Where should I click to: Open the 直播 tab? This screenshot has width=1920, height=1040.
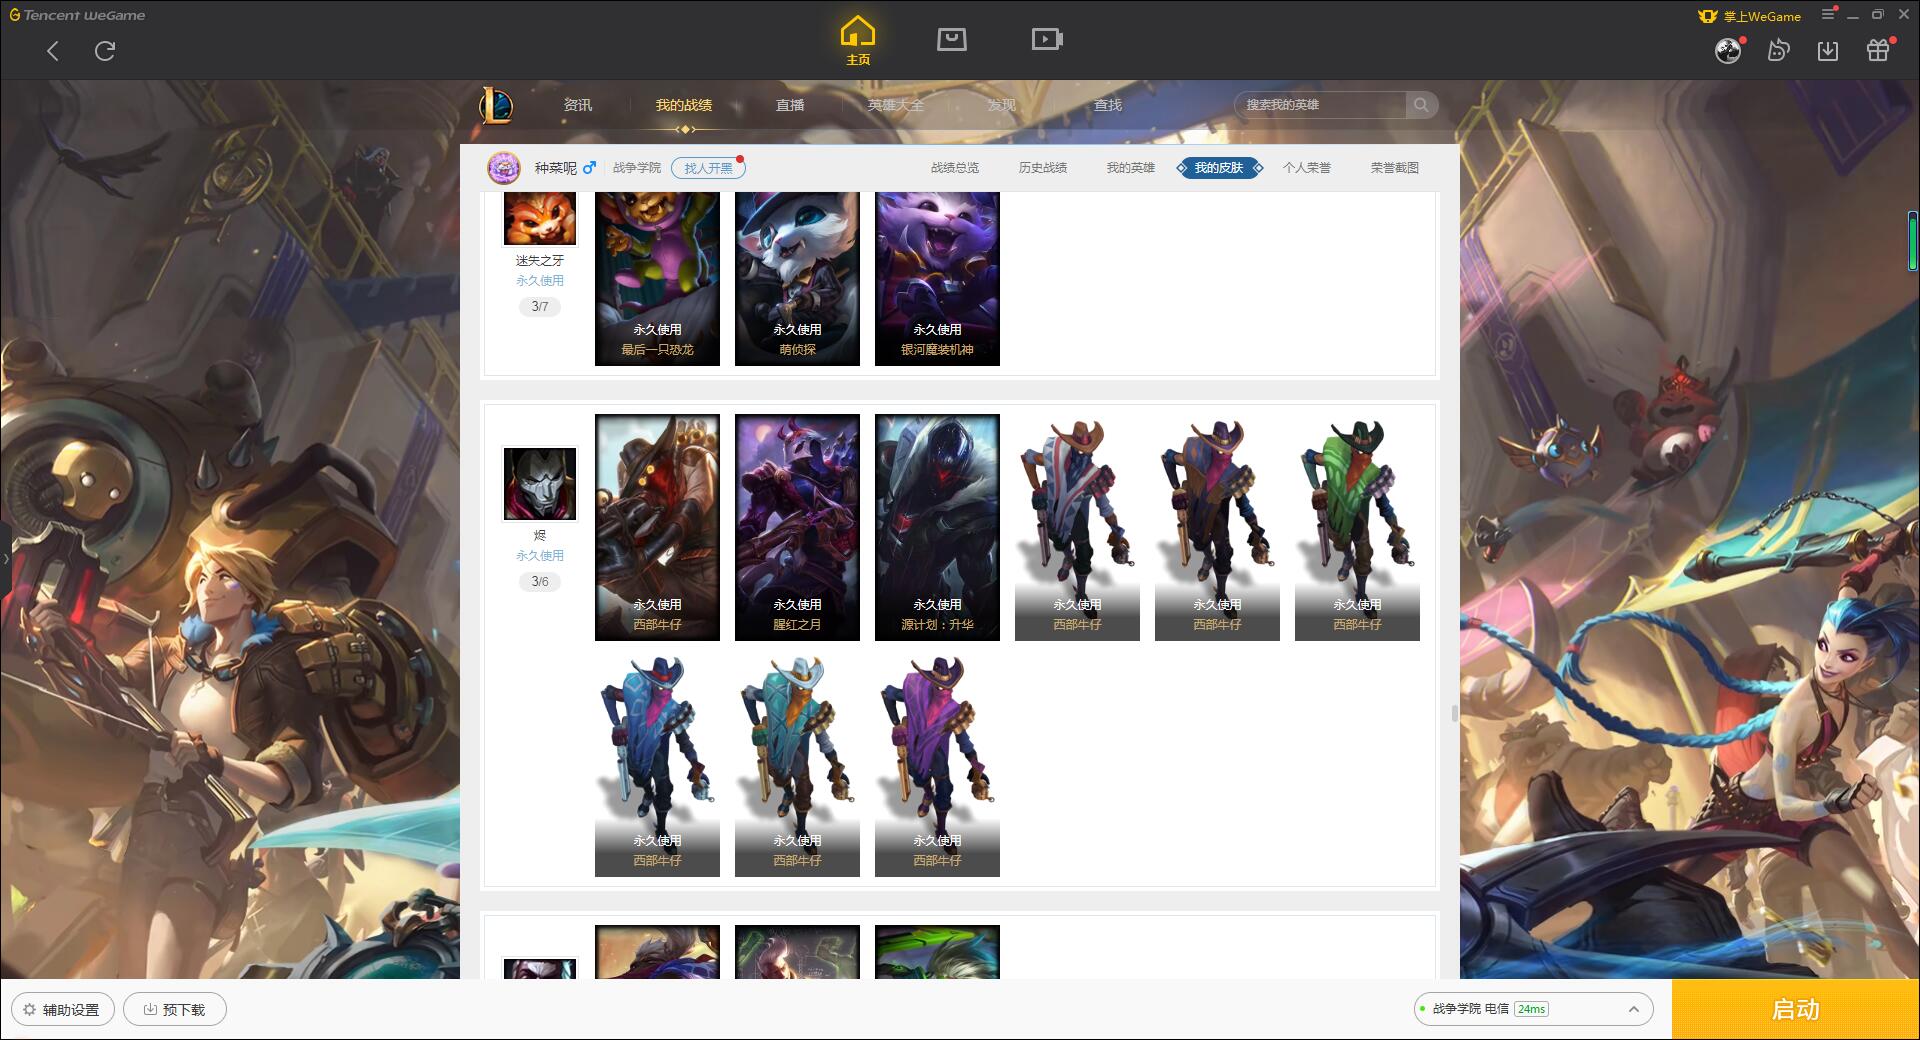[x=790, y=105]
